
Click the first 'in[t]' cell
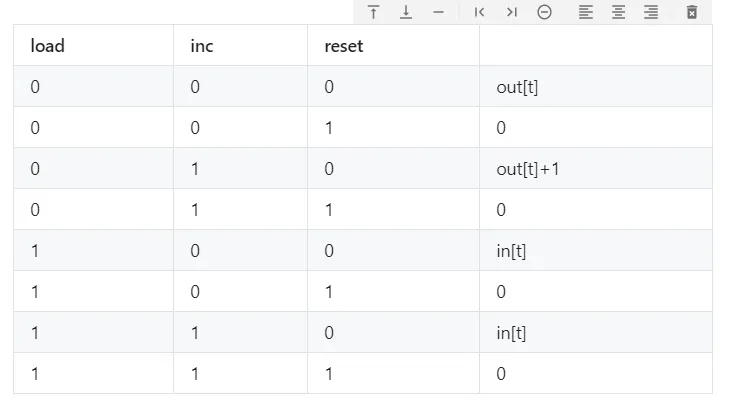pyautogui.click(x=595, y=251)
